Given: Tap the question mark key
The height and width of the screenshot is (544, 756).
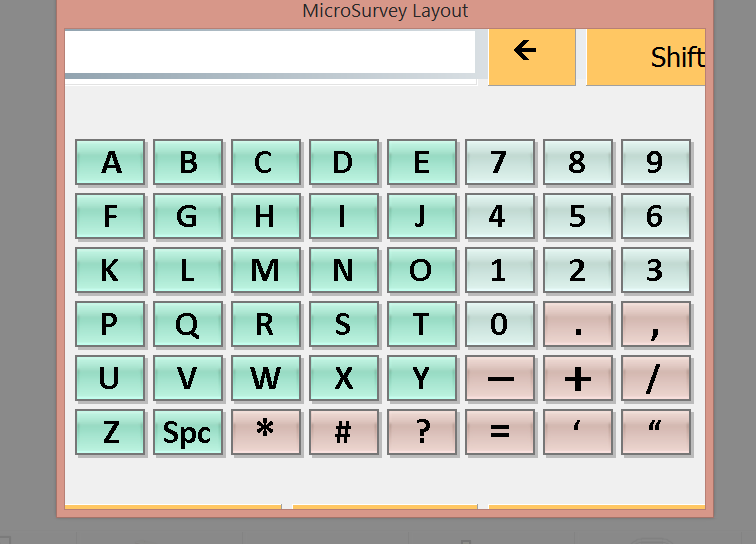Looking at the screenshot, I should click(x=421, y=431).
